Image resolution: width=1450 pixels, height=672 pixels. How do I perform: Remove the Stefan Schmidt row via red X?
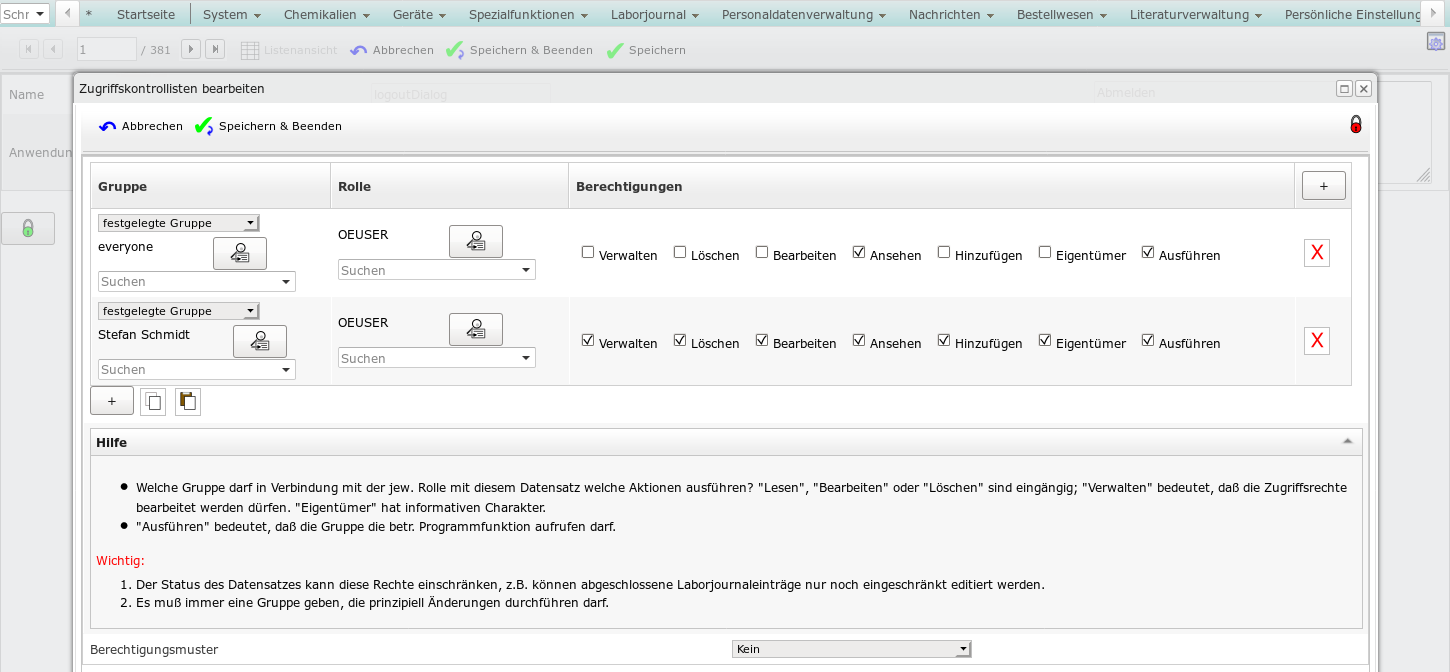(1317, 341)
